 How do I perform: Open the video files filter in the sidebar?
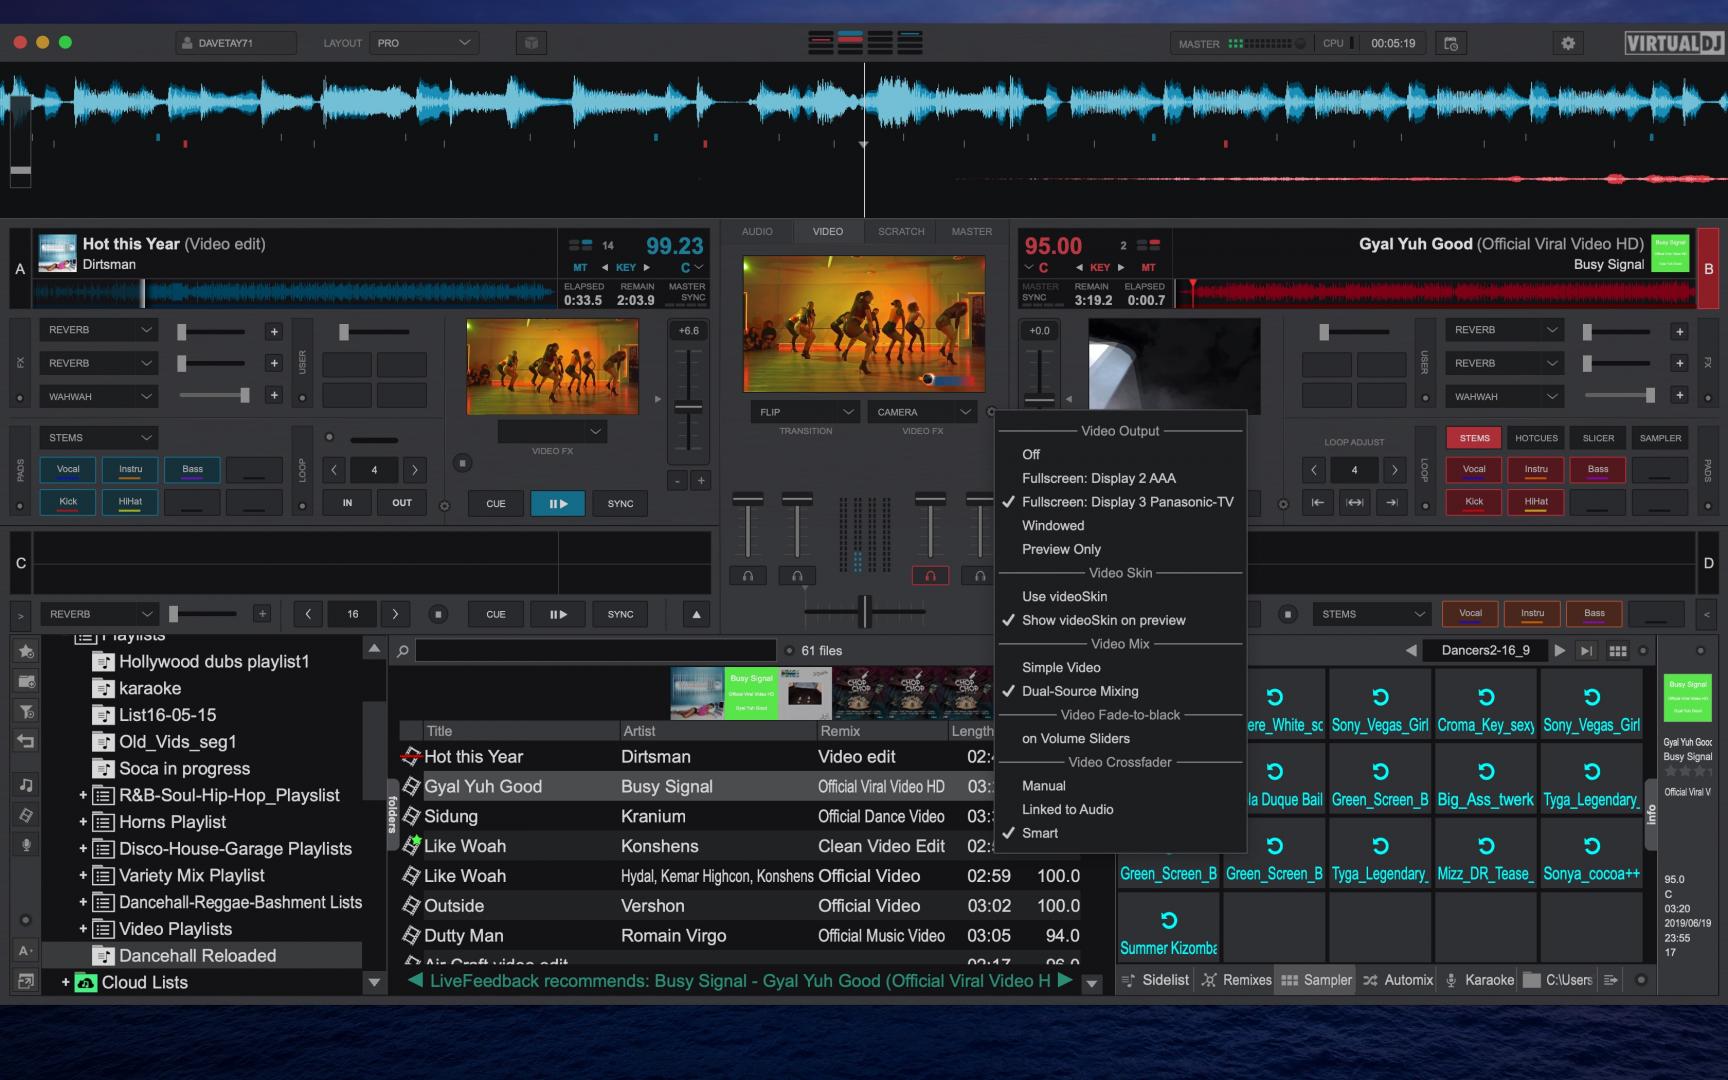tap(25, 814)
